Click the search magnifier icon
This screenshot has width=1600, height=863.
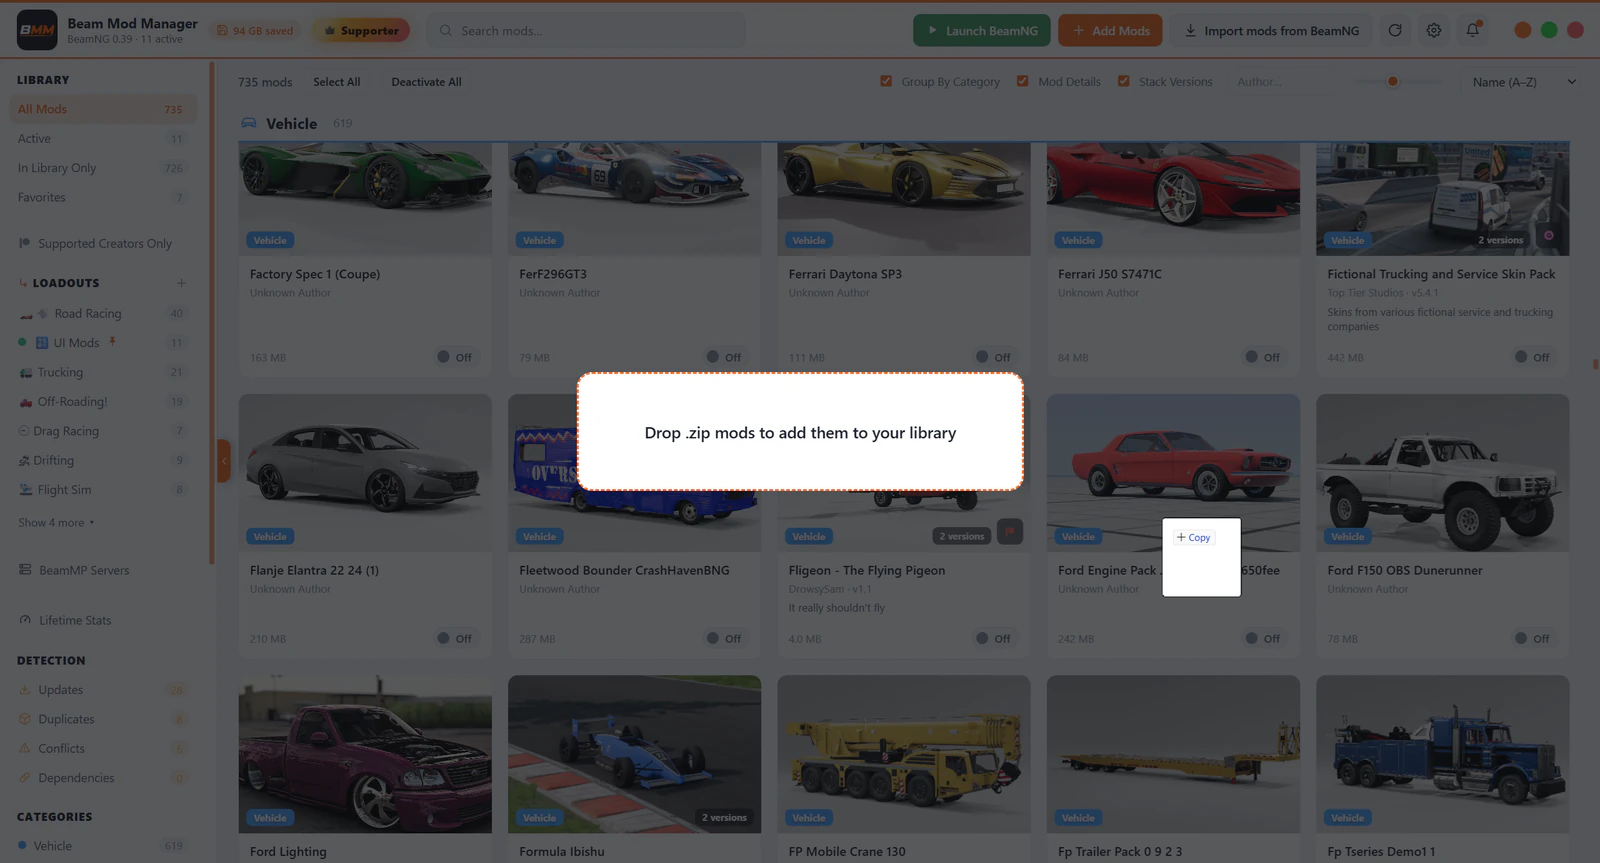(x=446, y=31)
